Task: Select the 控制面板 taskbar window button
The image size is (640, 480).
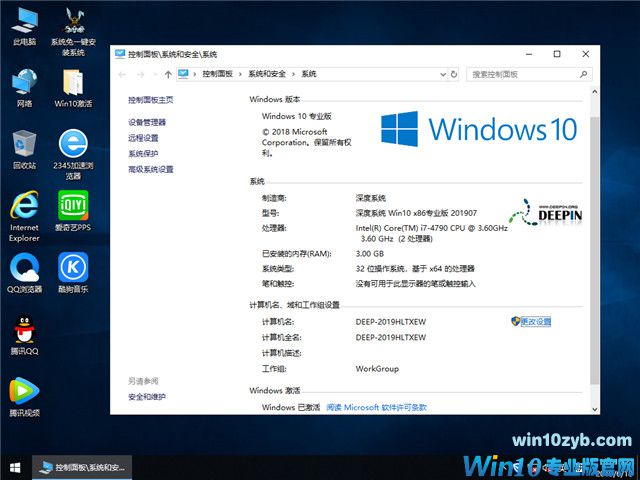Action: click(x=82, y=468)
